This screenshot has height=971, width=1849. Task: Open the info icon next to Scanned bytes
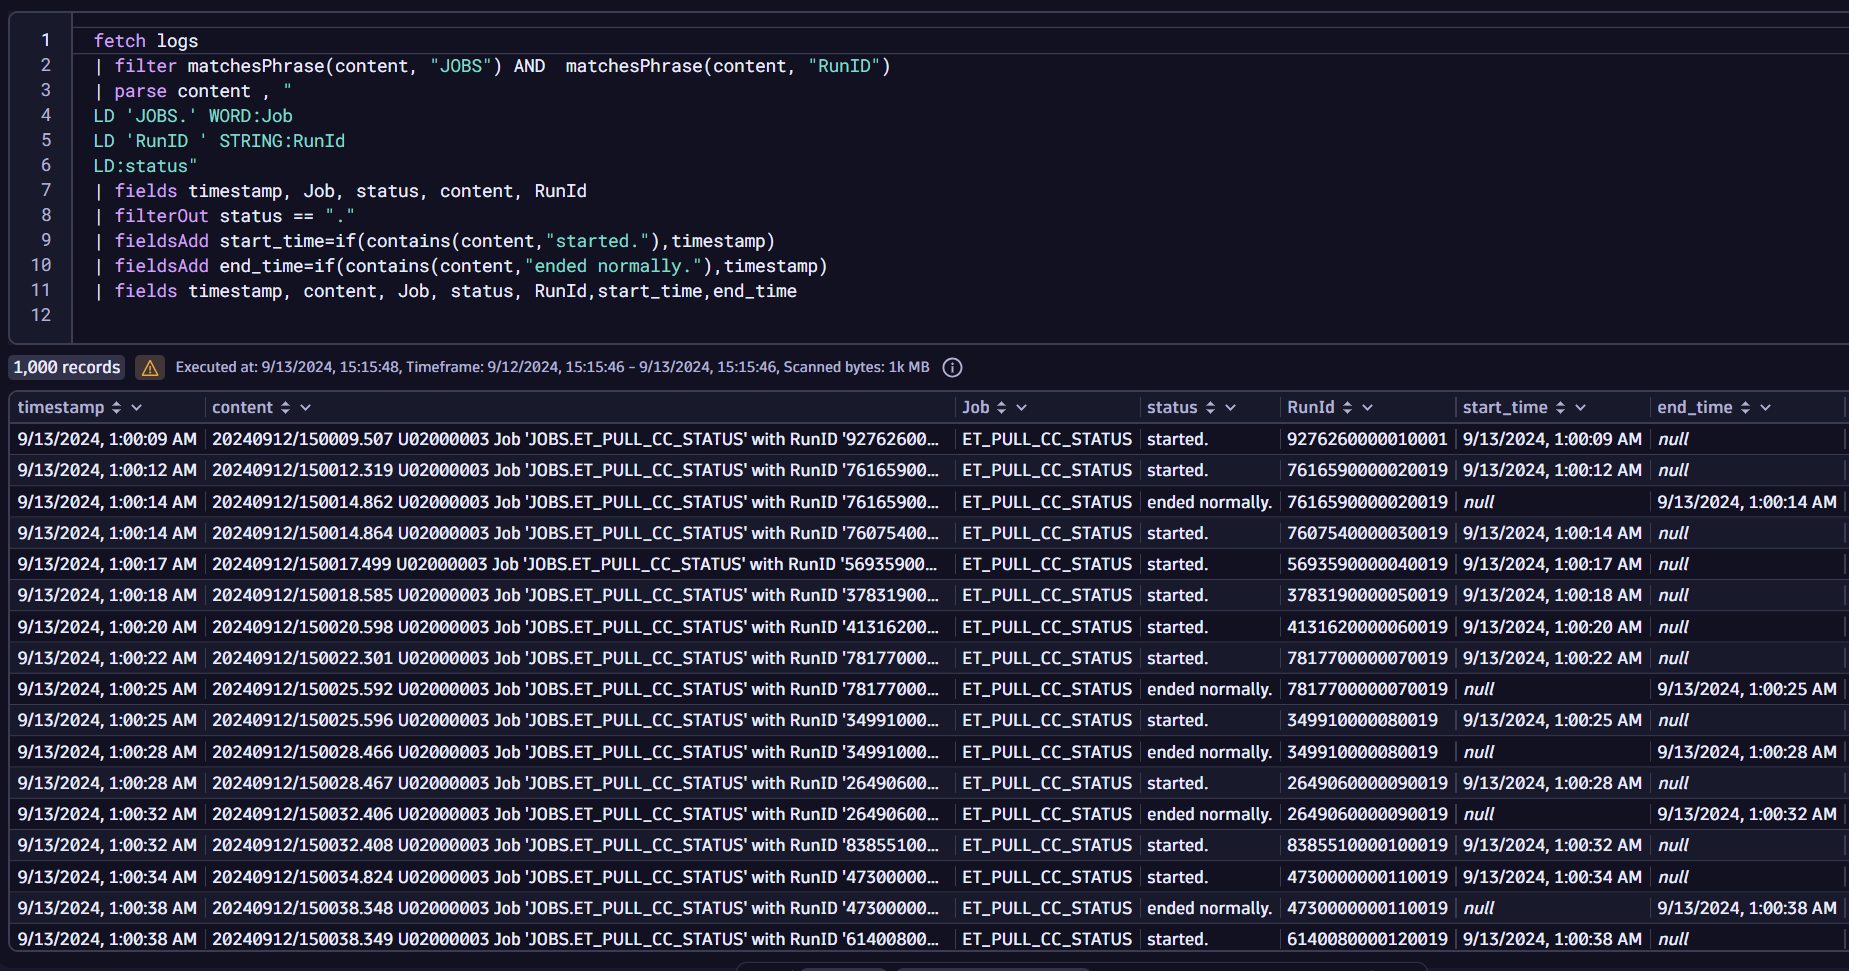point(951,367)
